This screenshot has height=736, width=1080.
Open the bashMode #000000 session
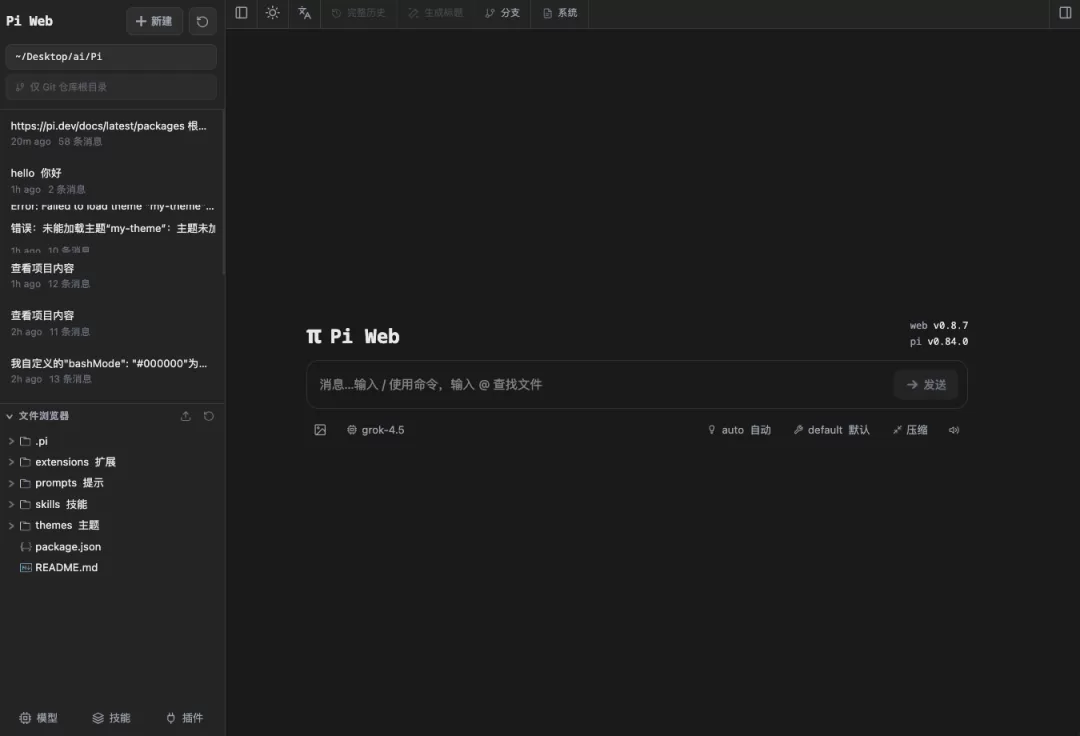(x=111, y=370)
